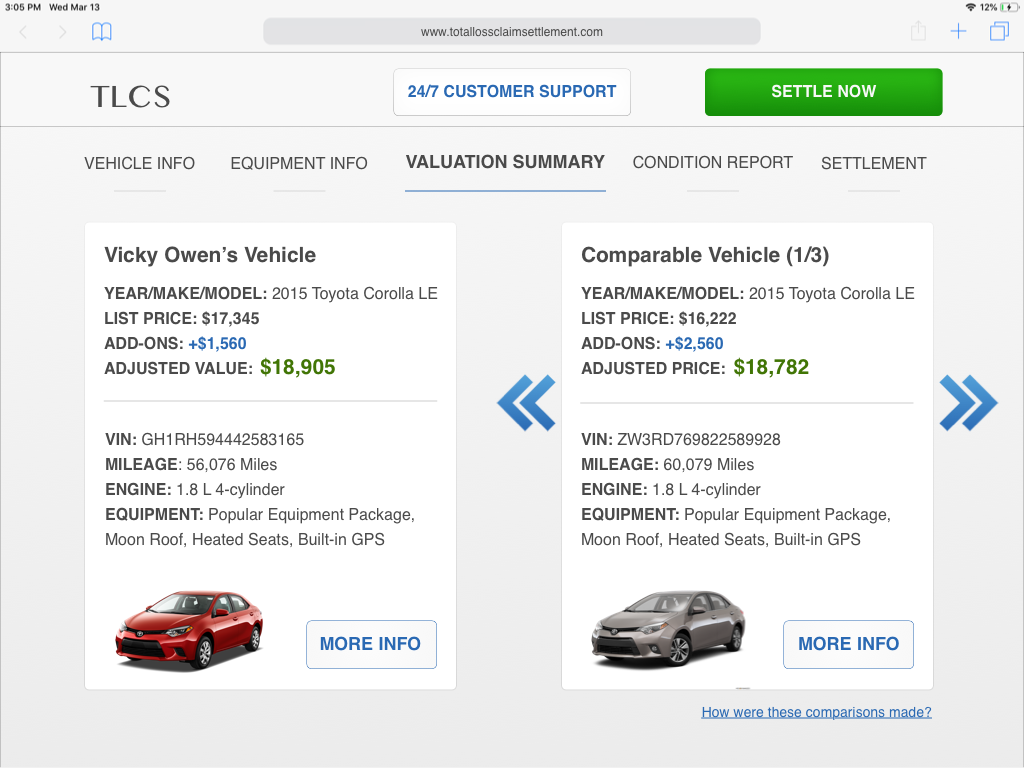Click the TLCS logo

click(131, 97)
